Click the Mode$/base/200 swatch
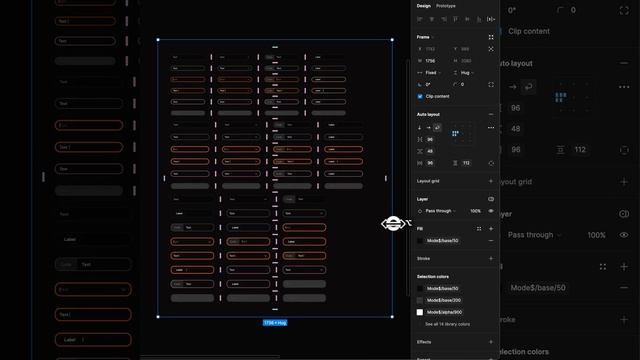 420,300
